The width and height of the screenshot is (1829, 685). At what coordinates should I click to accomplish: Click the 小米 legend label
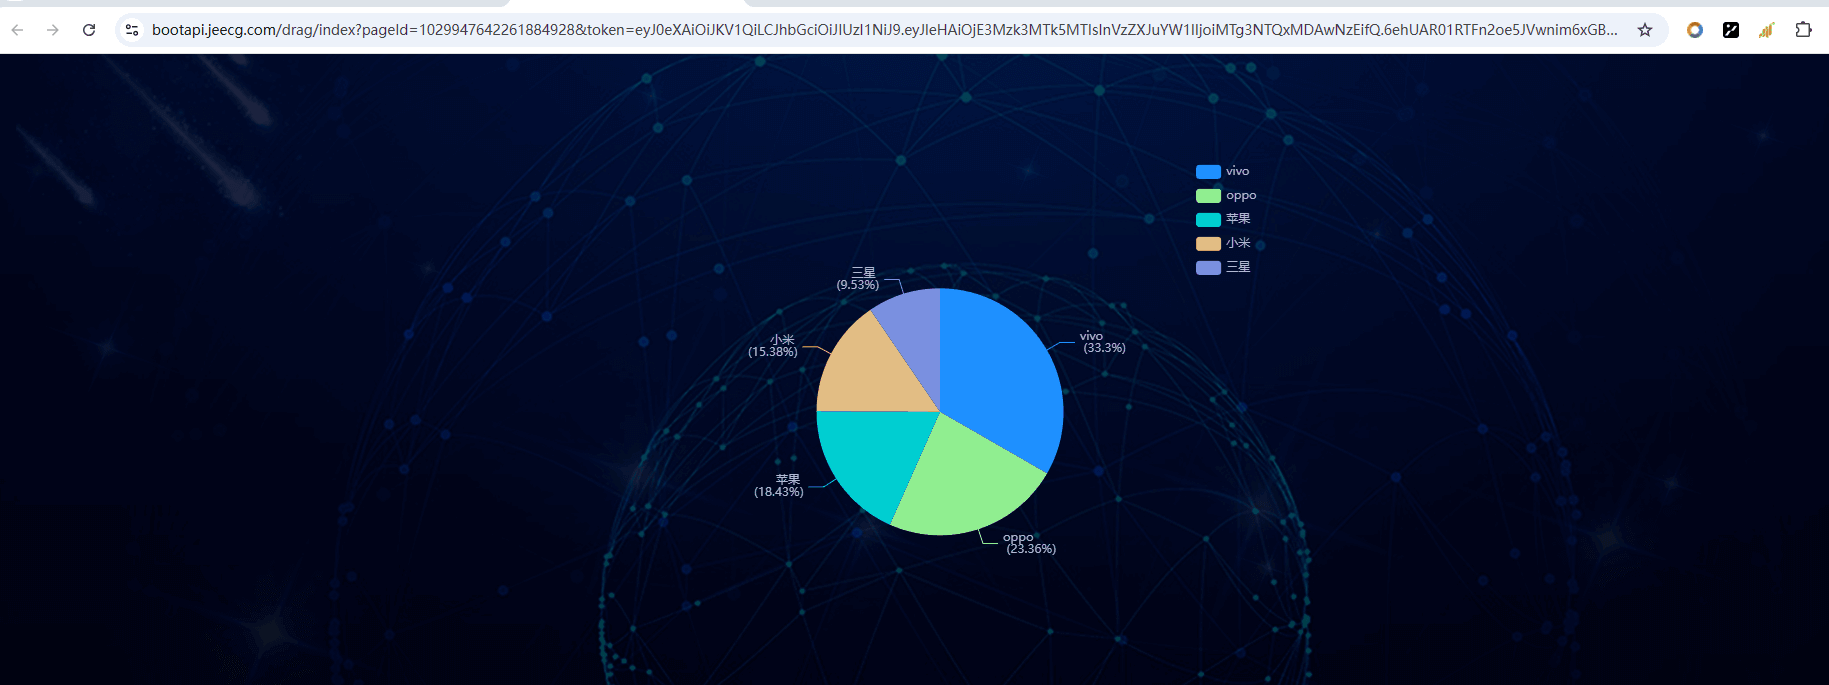click(x=1238, y=243)
